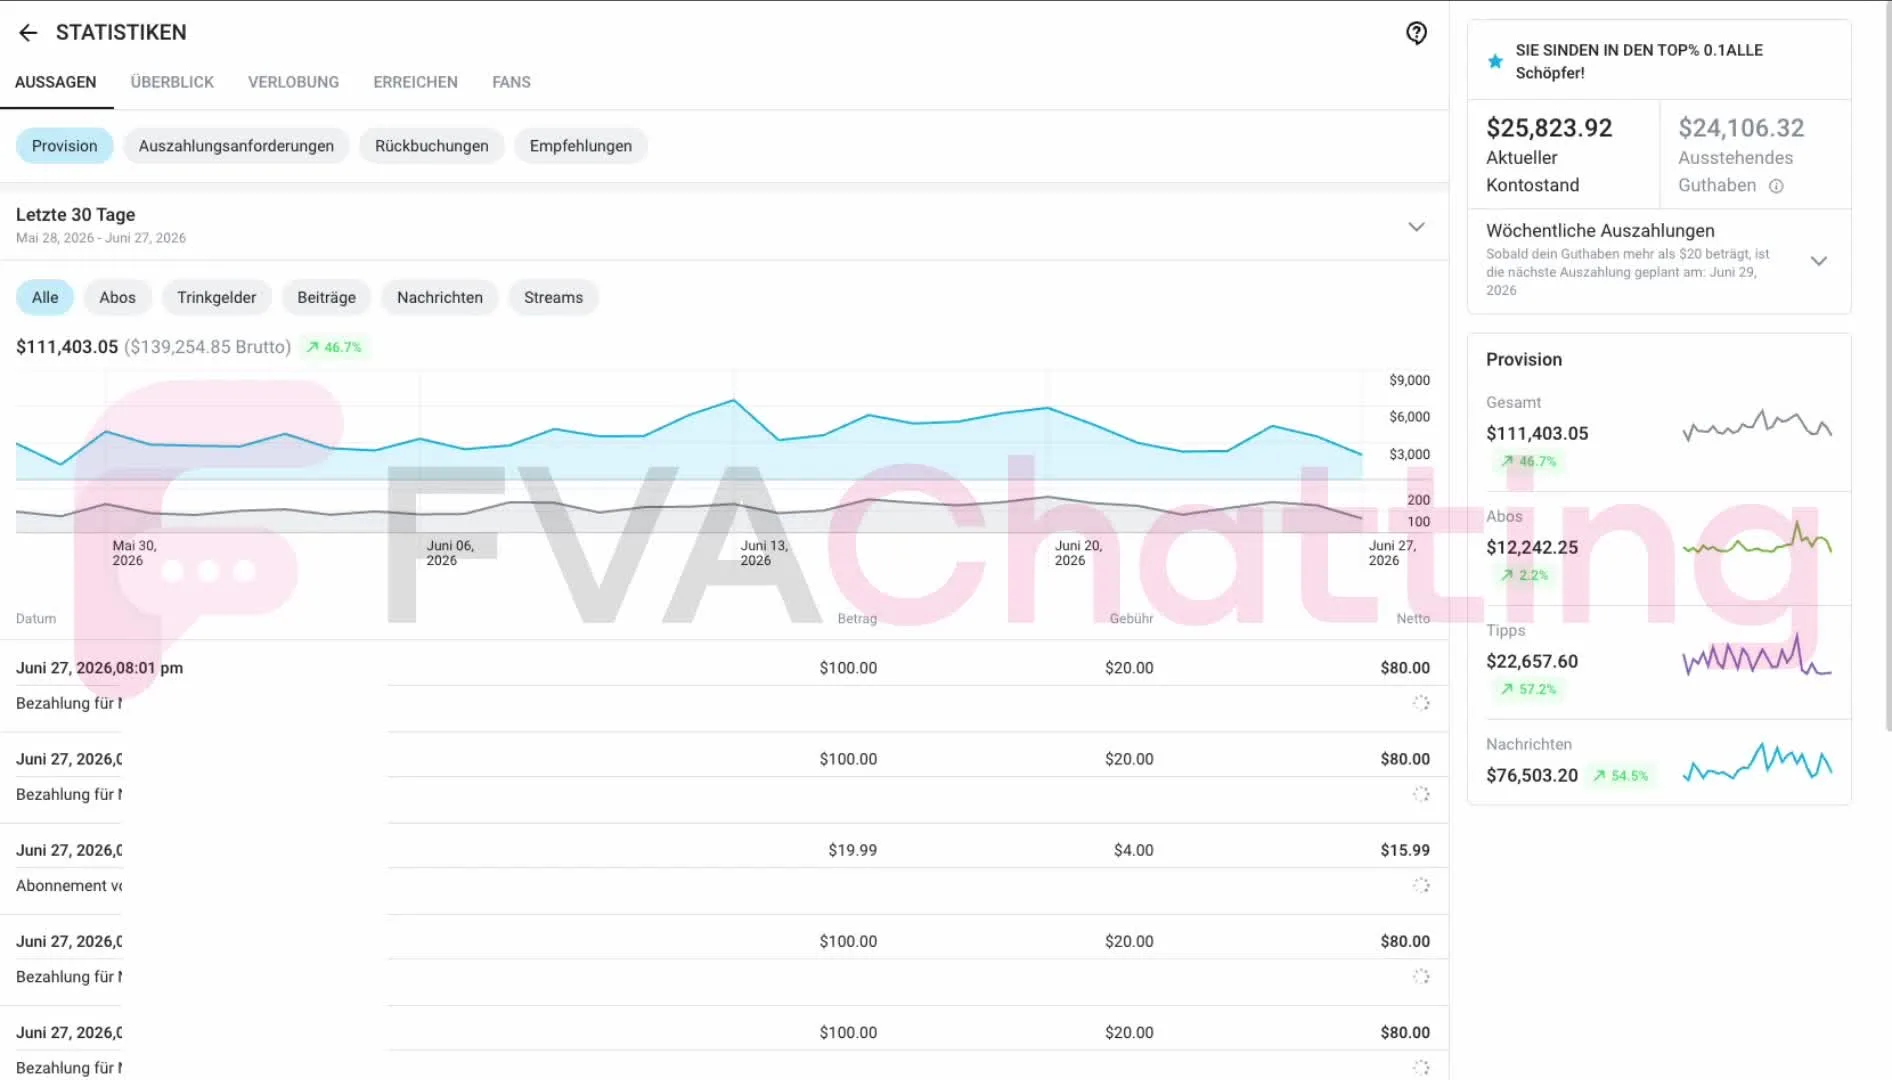Switch to the ÜBERBLICK tab

click(x=172, y=82)
